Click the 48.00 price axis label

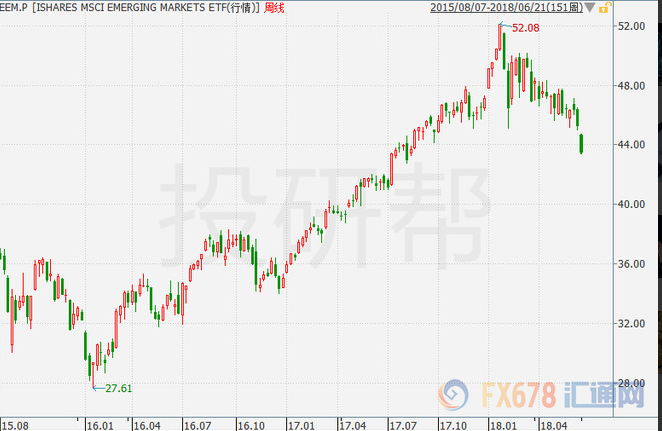(632, 86)
